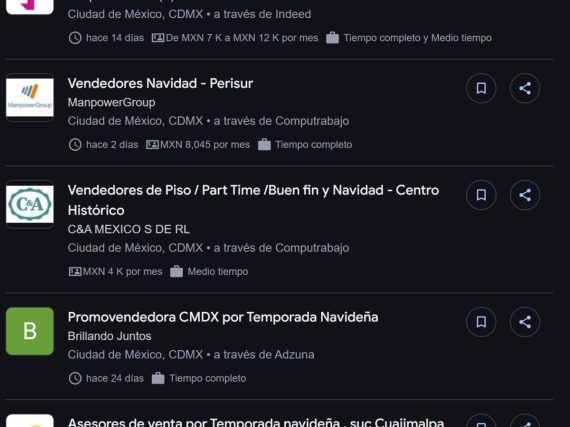Open Vendedores de Piso Part Time title
This screenshot has width=570, height=427.
click(x=253, y=200)
